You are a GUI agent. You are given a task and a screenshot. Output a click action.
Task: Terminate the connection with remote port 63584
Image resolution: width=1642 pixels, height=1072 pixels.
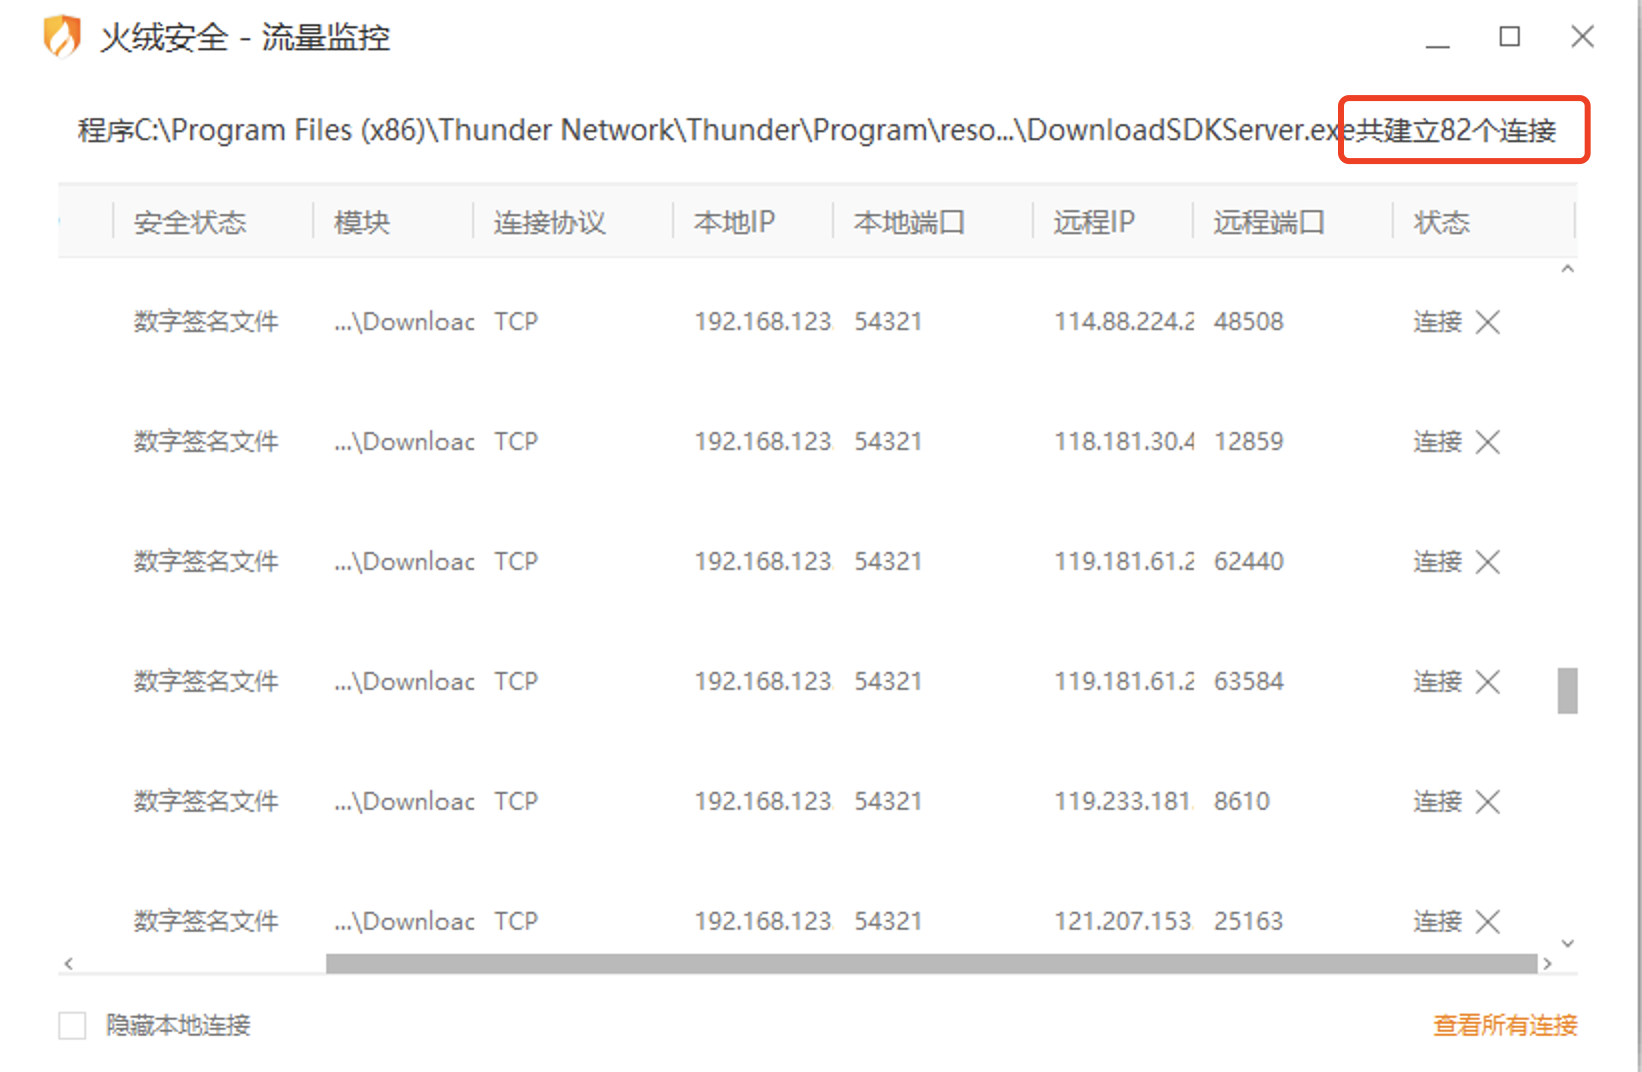1487,682
